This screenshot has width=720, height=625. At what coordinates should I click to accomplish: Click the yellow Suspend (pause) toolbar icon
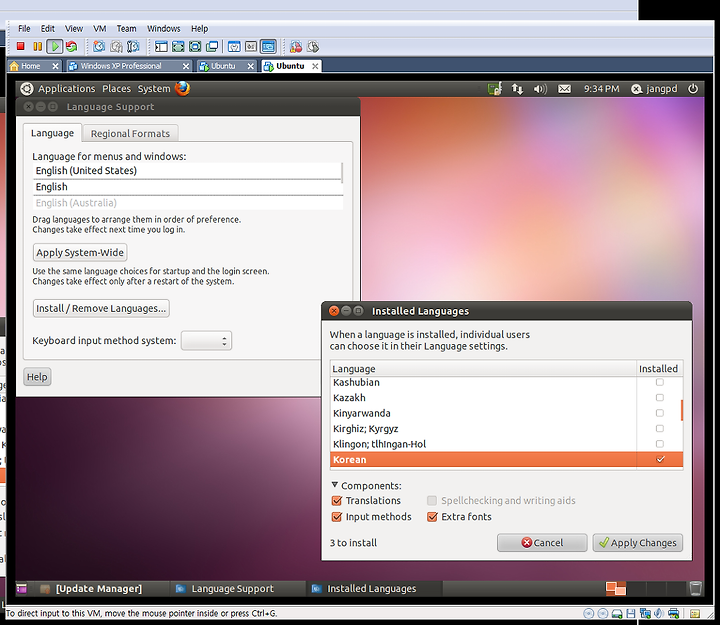[38, 46]
